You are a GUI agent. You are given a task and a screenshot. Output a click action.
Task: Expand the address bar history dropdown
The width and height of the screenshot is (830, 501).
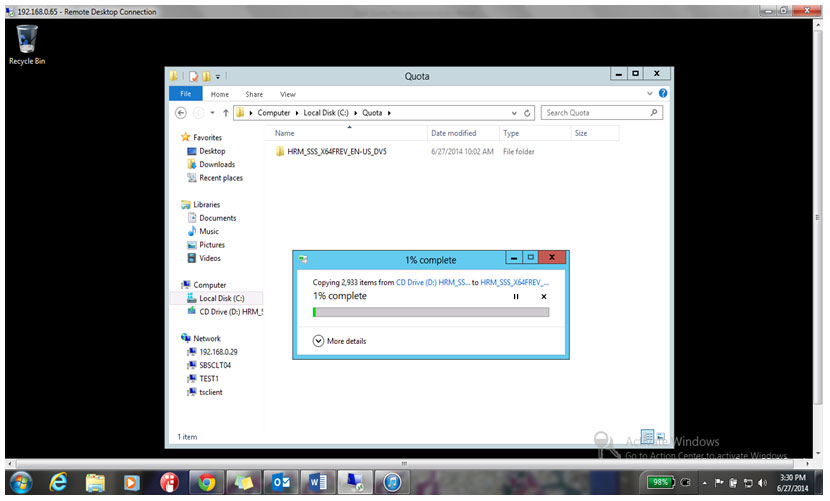[x=514, y=113]
